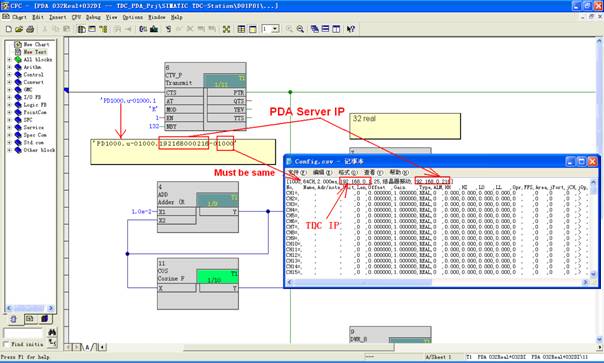Click the tile windows vertically icon
604x363 pixels.
[x=336, y=29]
